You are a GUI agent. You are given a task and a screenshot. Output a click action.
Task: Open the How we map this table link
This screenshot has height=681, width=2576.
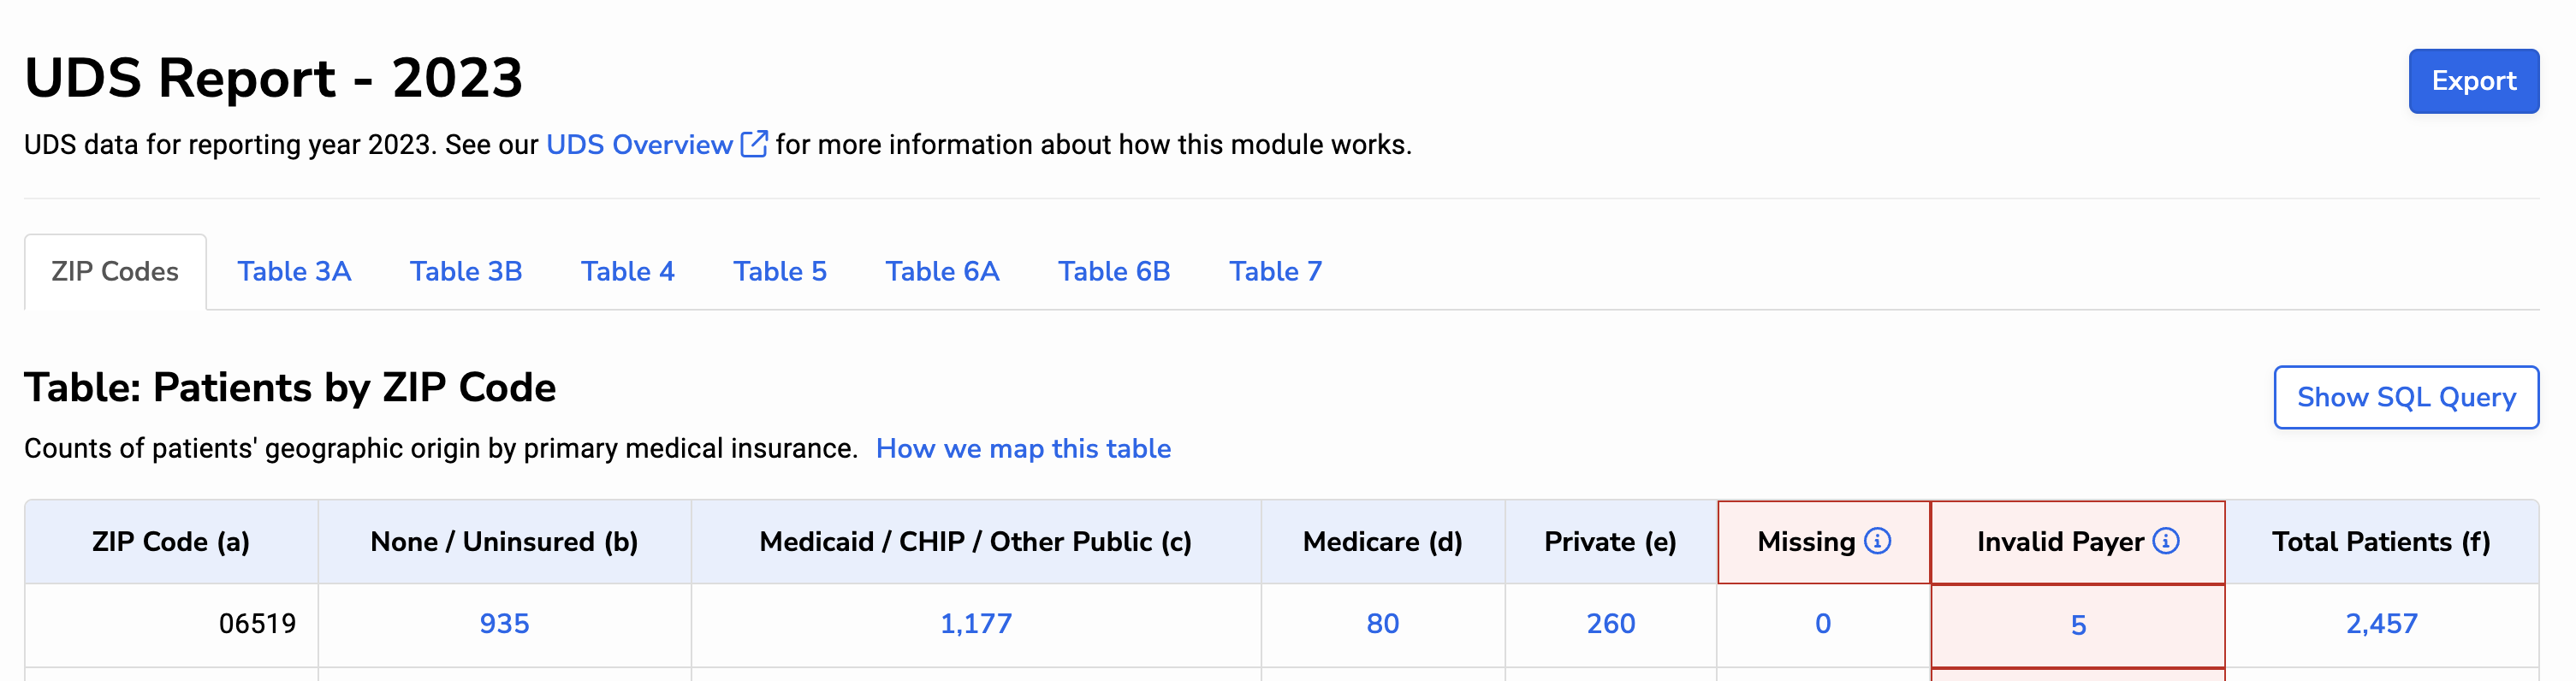coord(1022,448)
